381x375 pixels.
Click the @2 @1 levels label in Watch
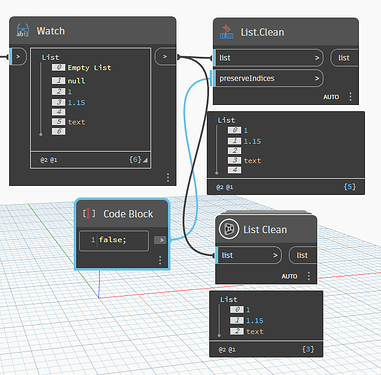[x=49, y=160]
